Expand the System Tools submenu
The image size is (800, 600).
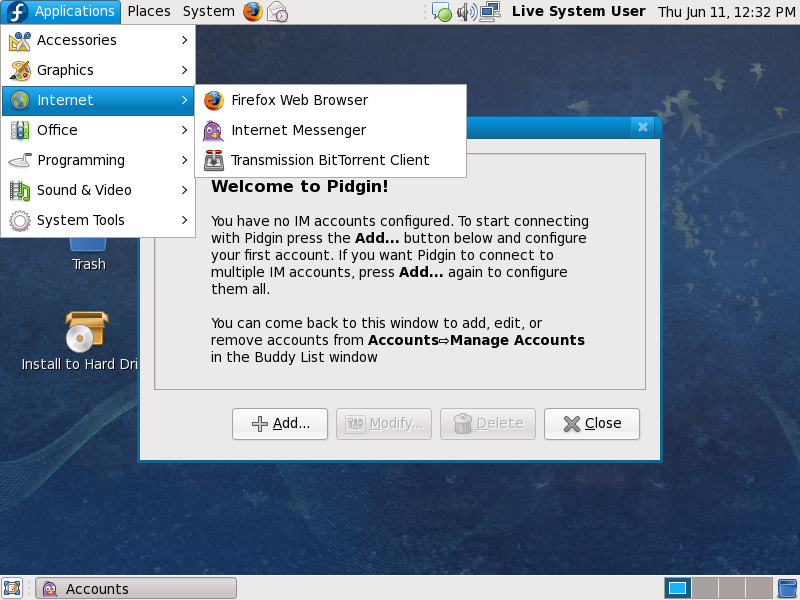click(x=98, y=220)
